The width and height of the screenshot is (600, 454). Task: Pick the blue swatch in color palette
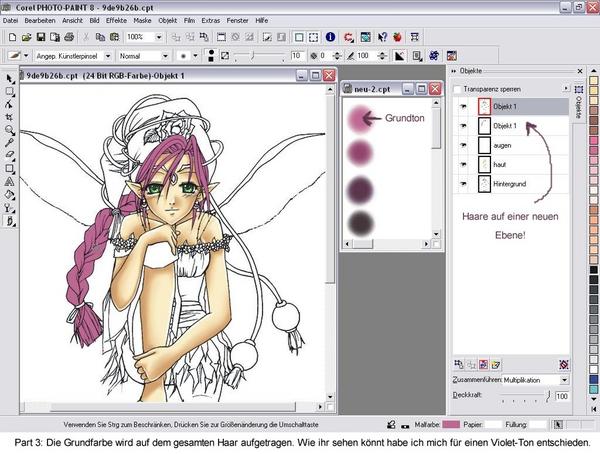[x=593, y=379]
